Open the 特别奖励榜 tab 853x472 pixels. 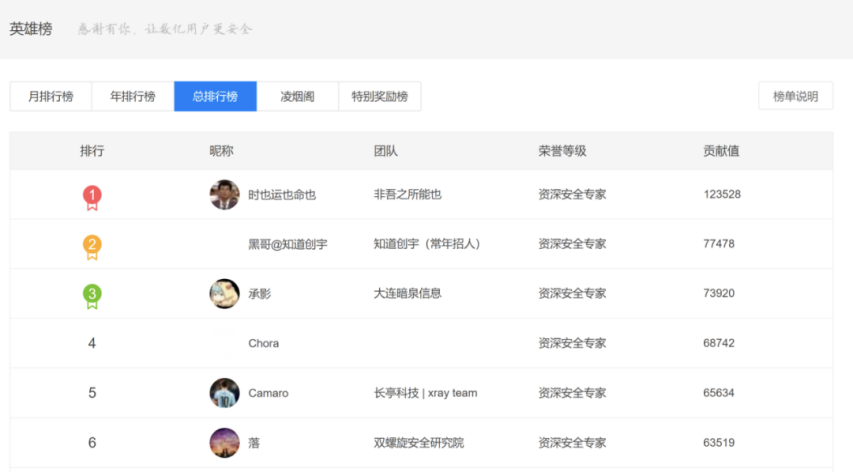[x=379, y=97]
